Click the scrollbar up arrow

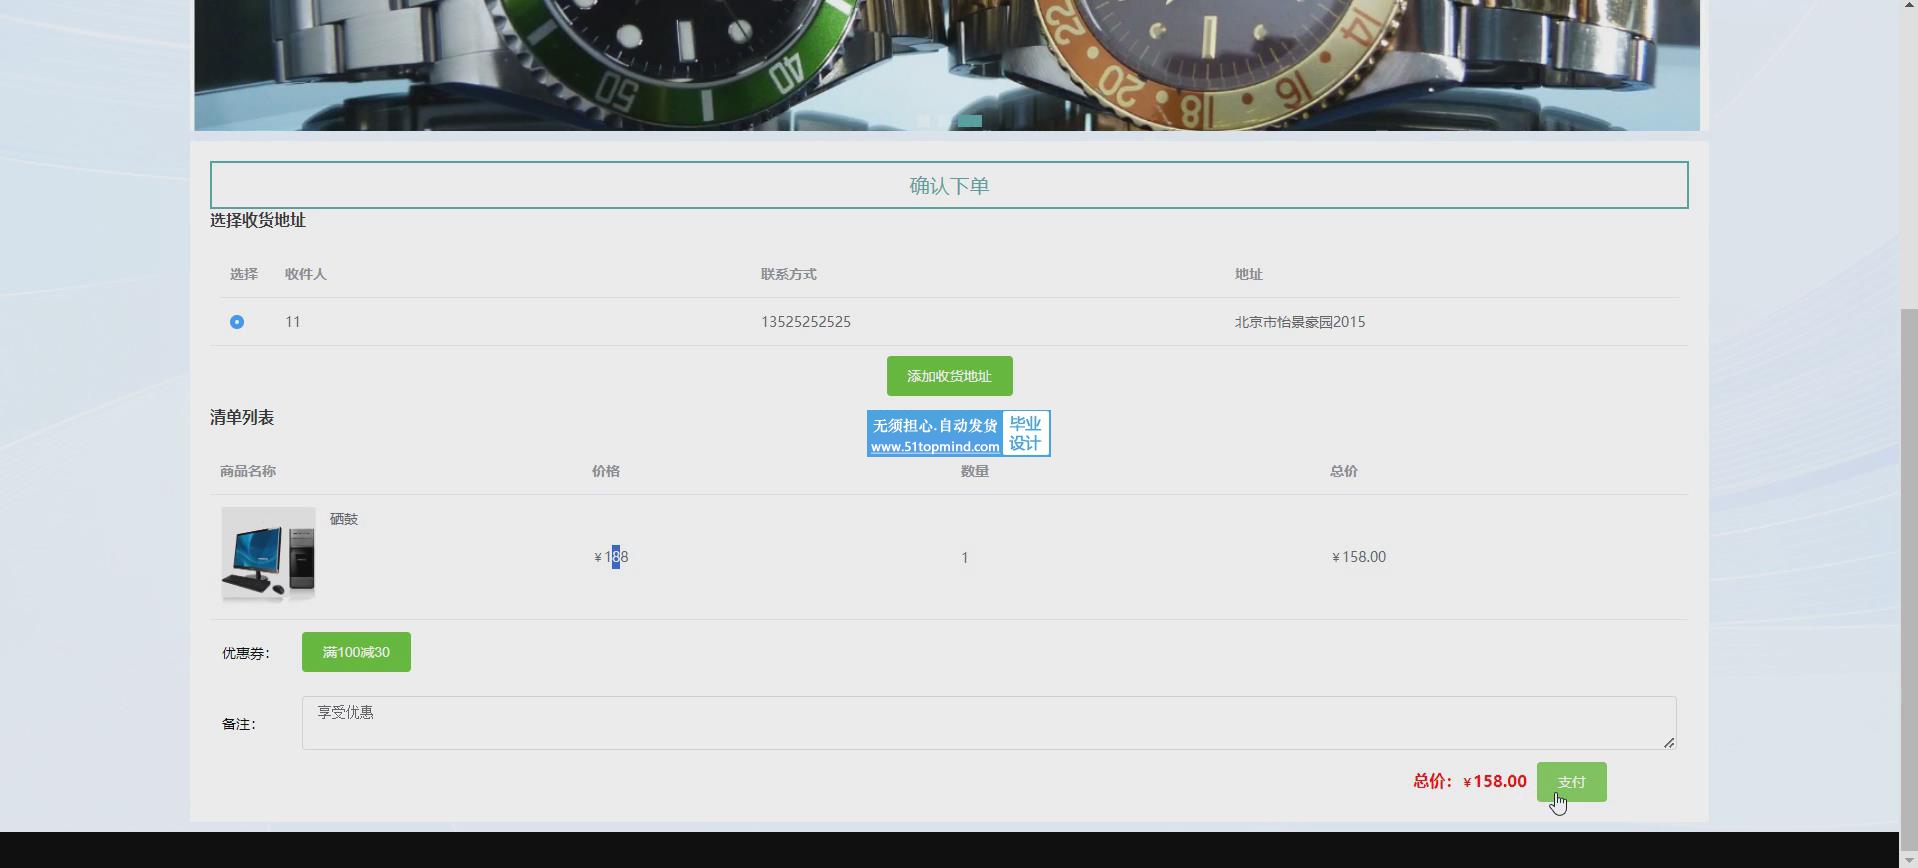(x=1908, y=7)
